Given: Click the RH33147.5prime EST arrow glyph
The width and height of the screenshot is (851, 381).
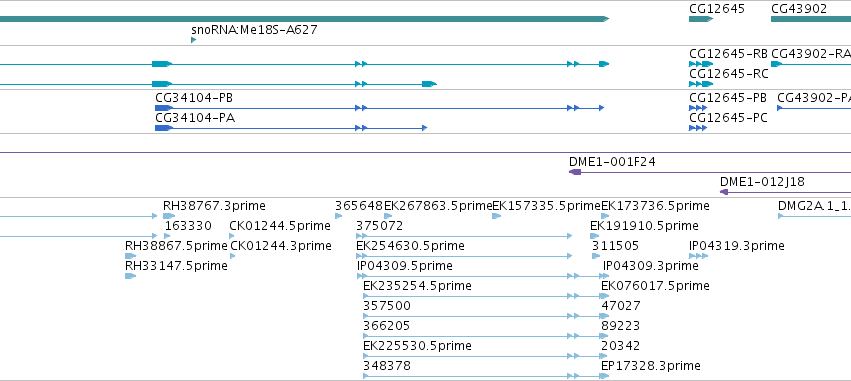Looking at the screenshot, I should click(130, 276).
